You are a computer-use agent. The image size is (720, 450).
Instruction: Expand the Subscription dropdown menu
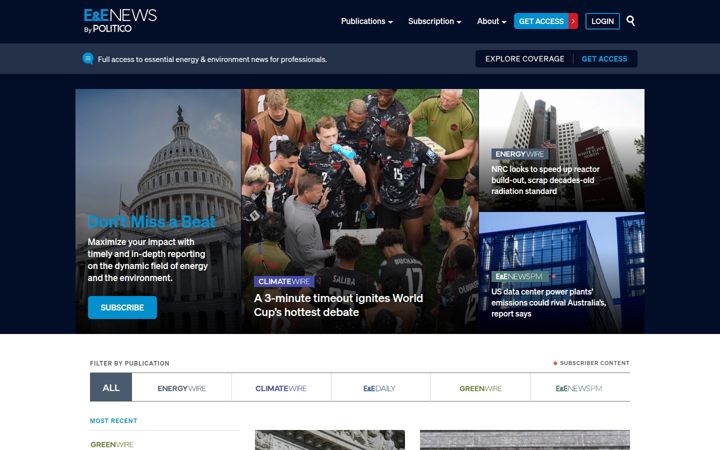[x=434, y=21]
